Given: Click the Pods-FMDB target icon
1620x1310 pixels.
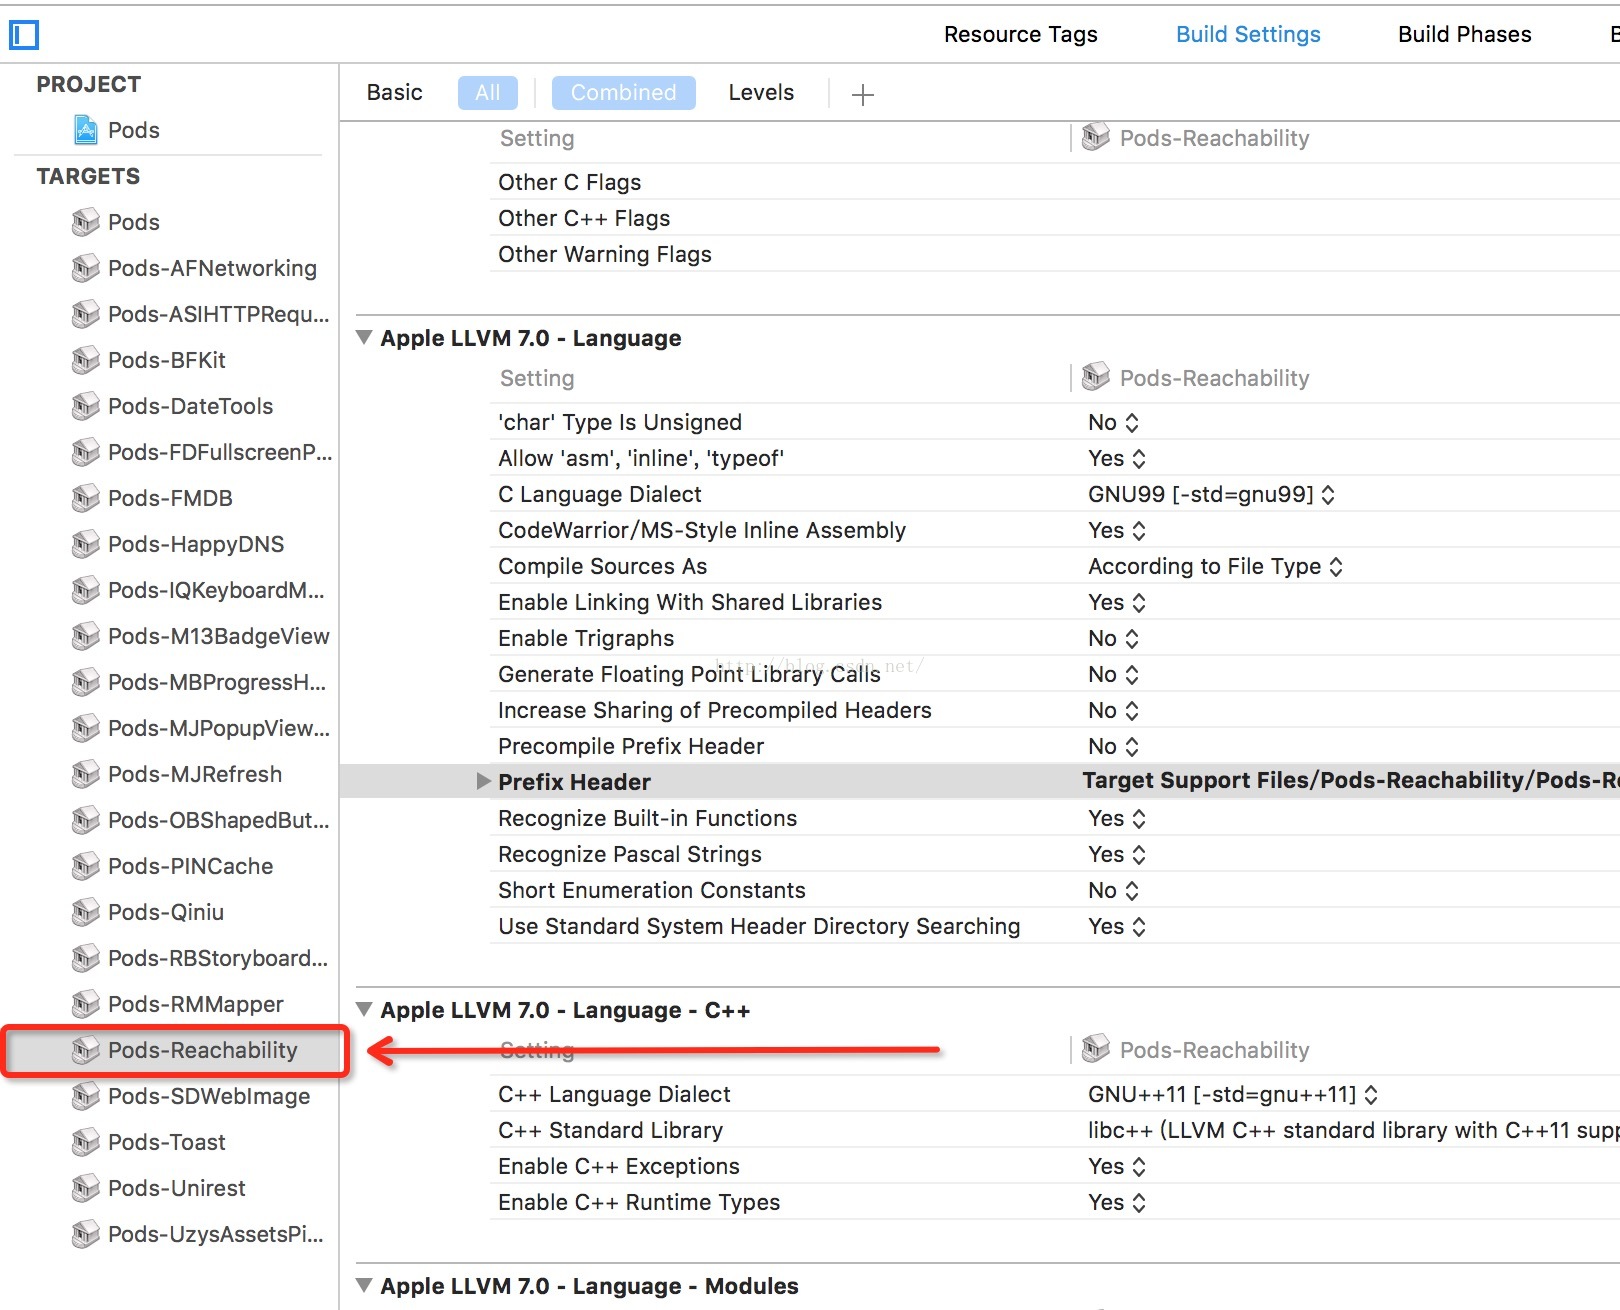Looking at the screenshot, I should pyautogui.click(x=86, y=498).
